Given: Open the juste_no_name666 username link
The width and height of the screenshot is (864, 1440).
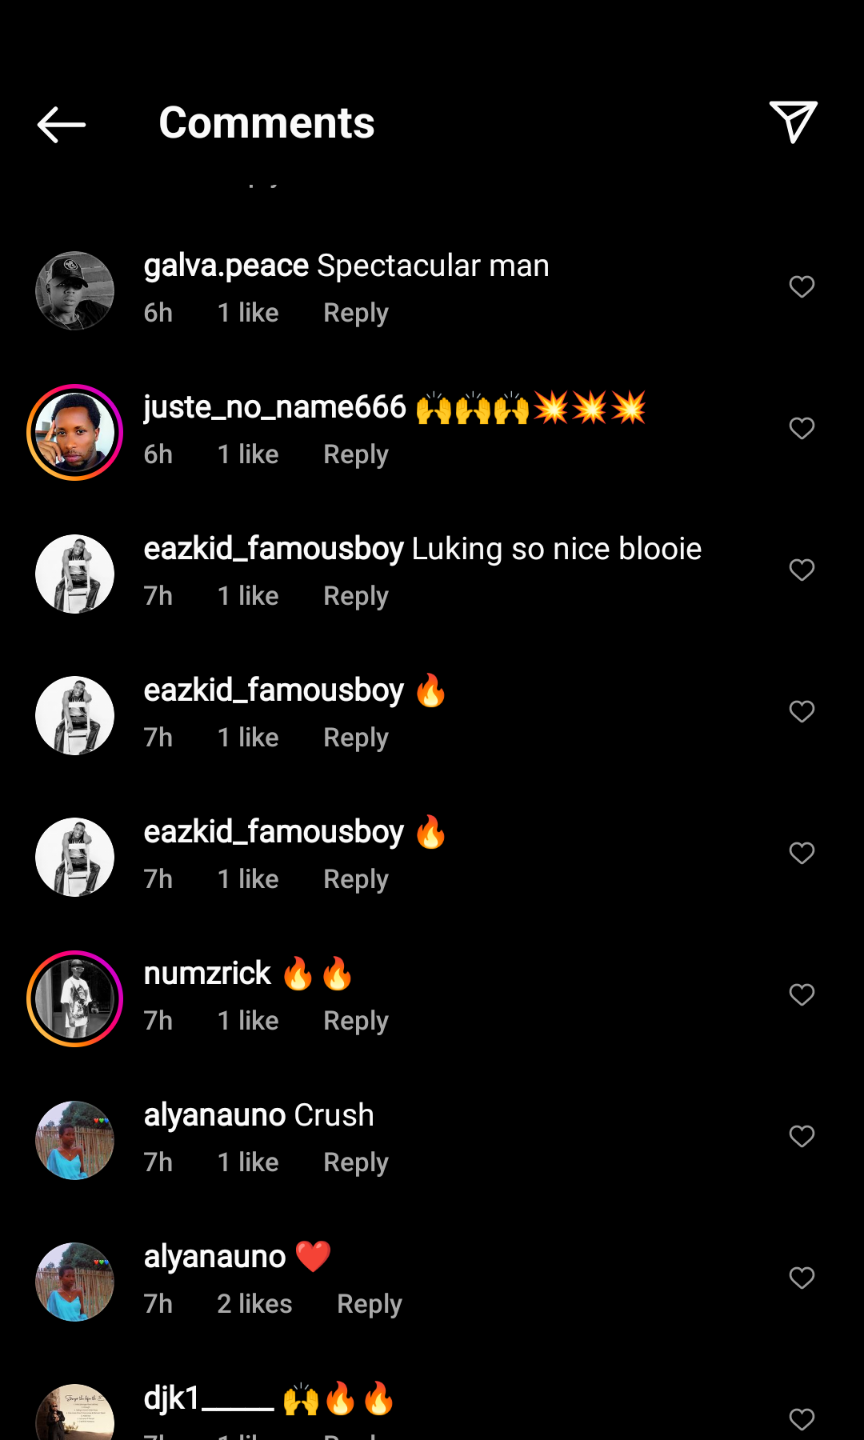Looking at the screenshot, I should point(275,408).
